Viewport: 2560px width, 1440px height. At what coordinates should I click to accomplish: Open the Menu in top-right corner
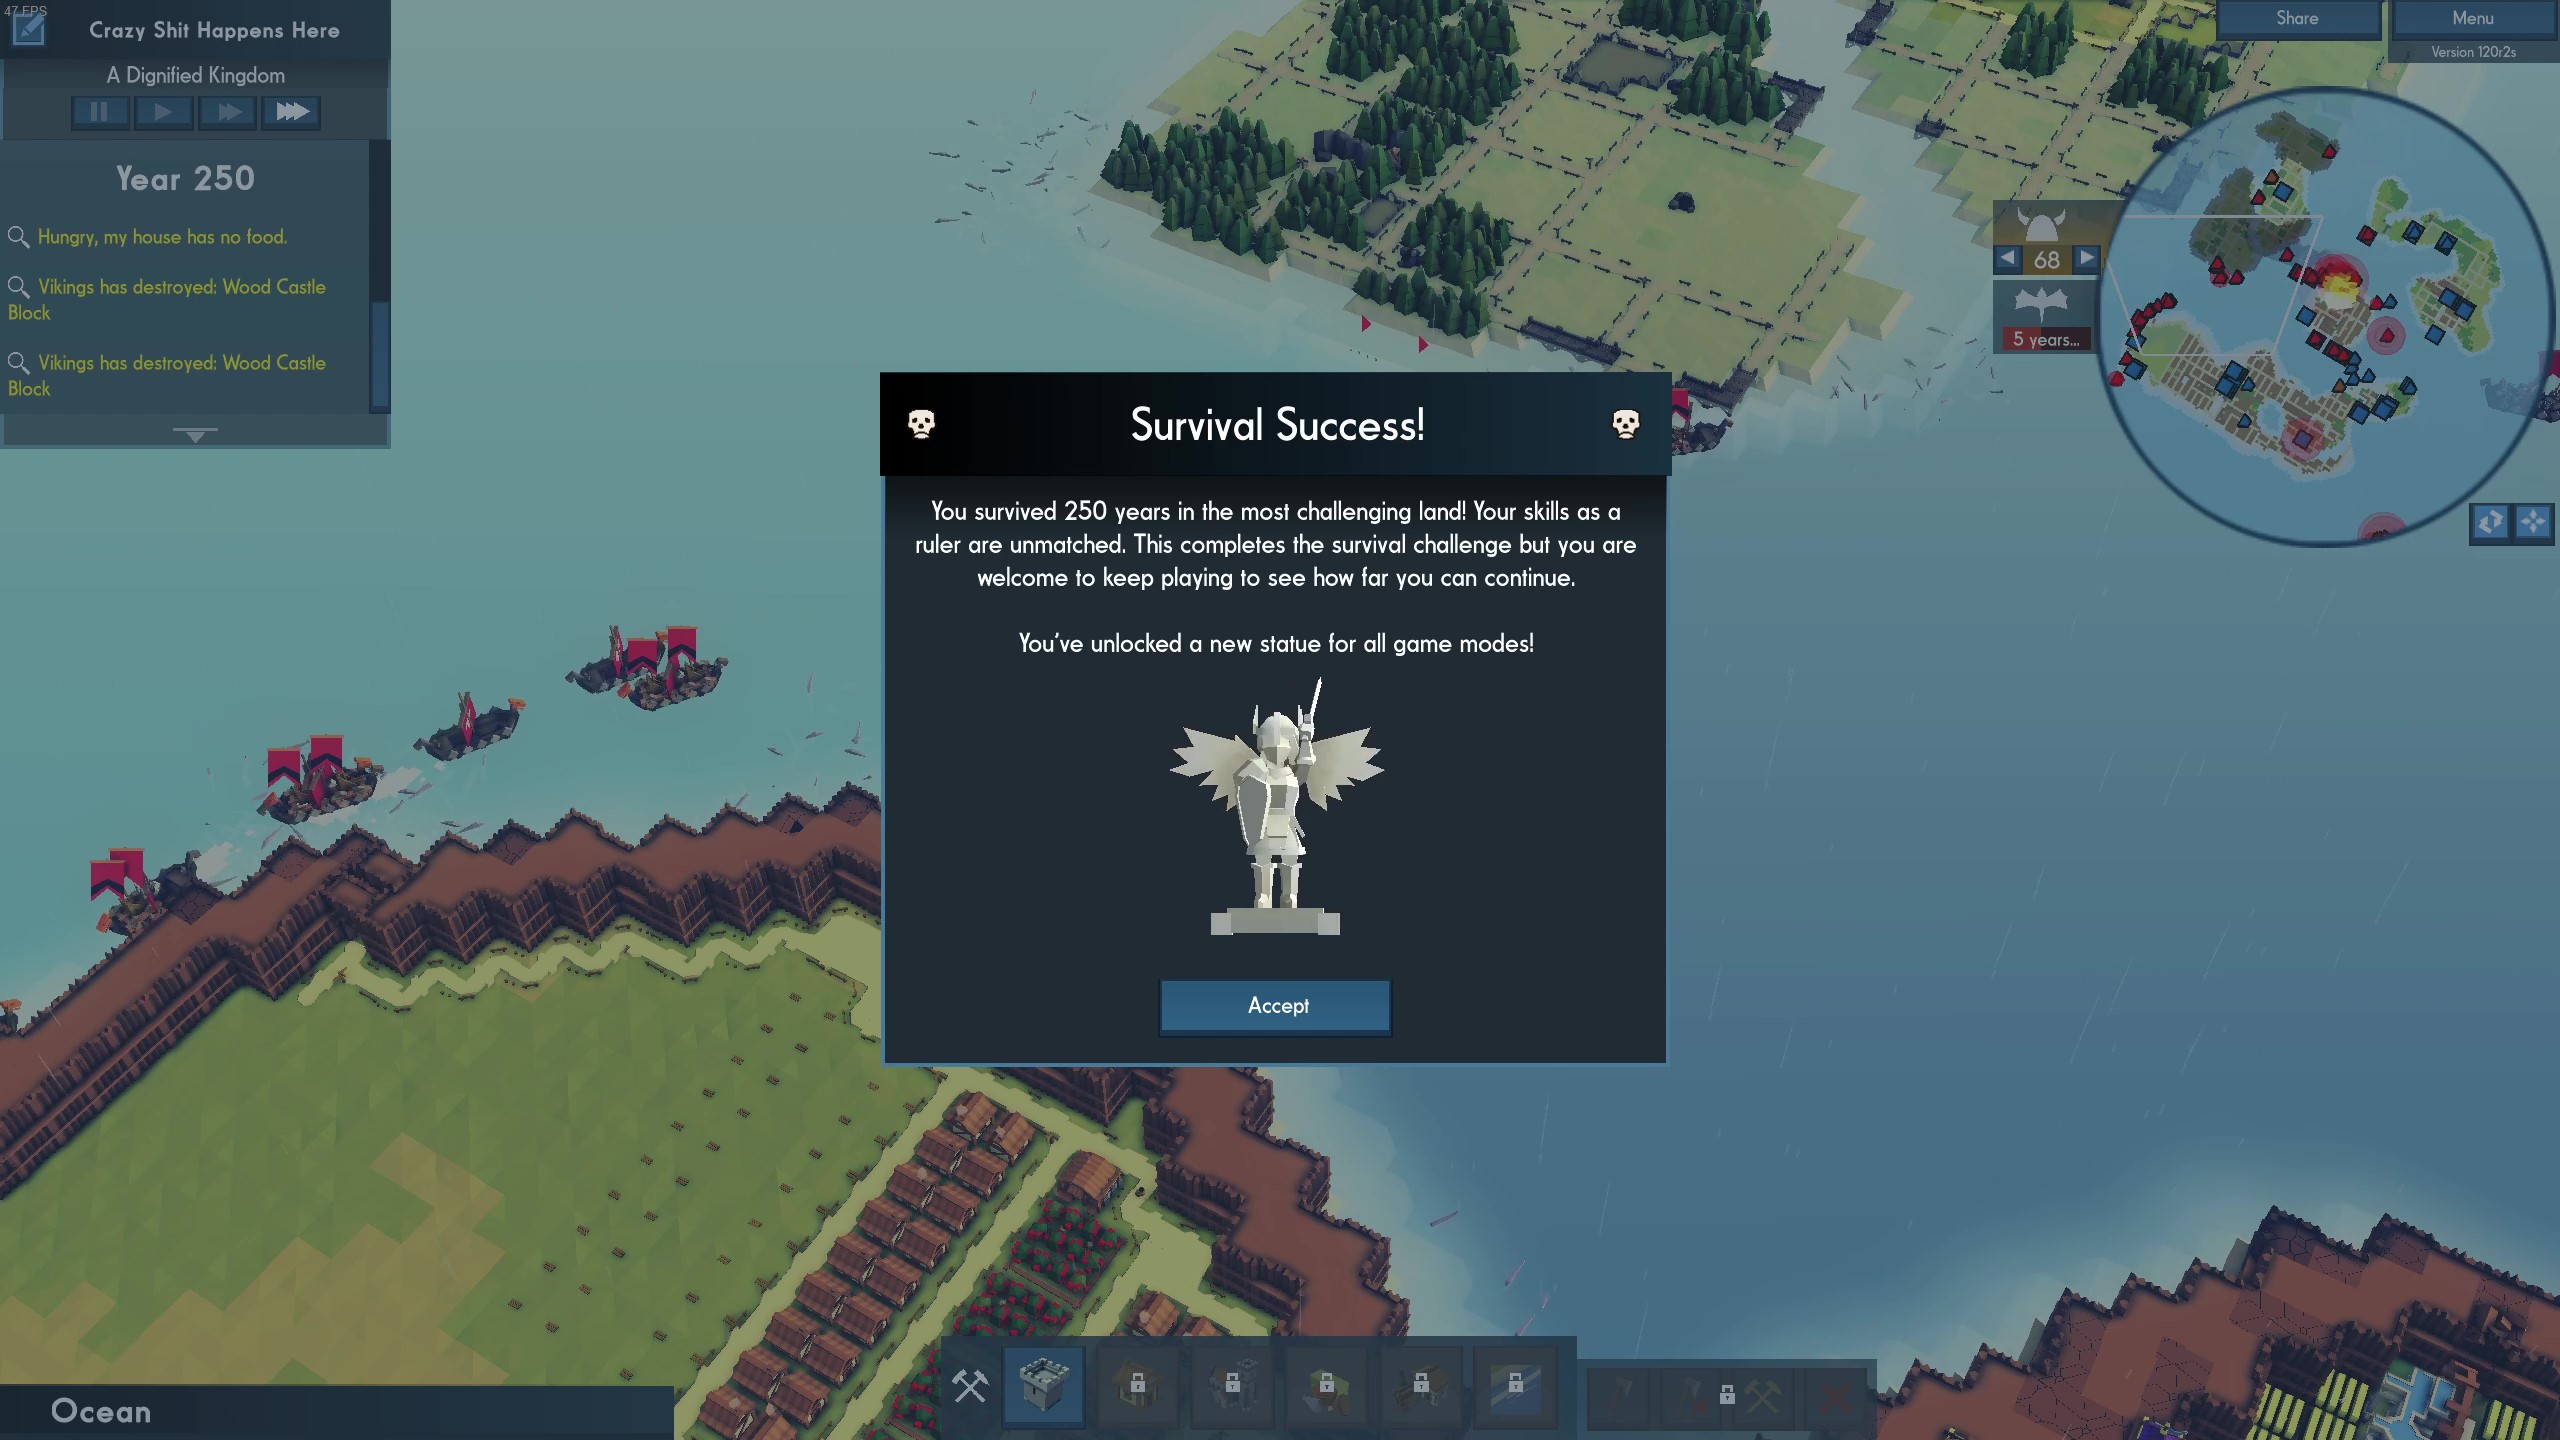click(2472, 18)
